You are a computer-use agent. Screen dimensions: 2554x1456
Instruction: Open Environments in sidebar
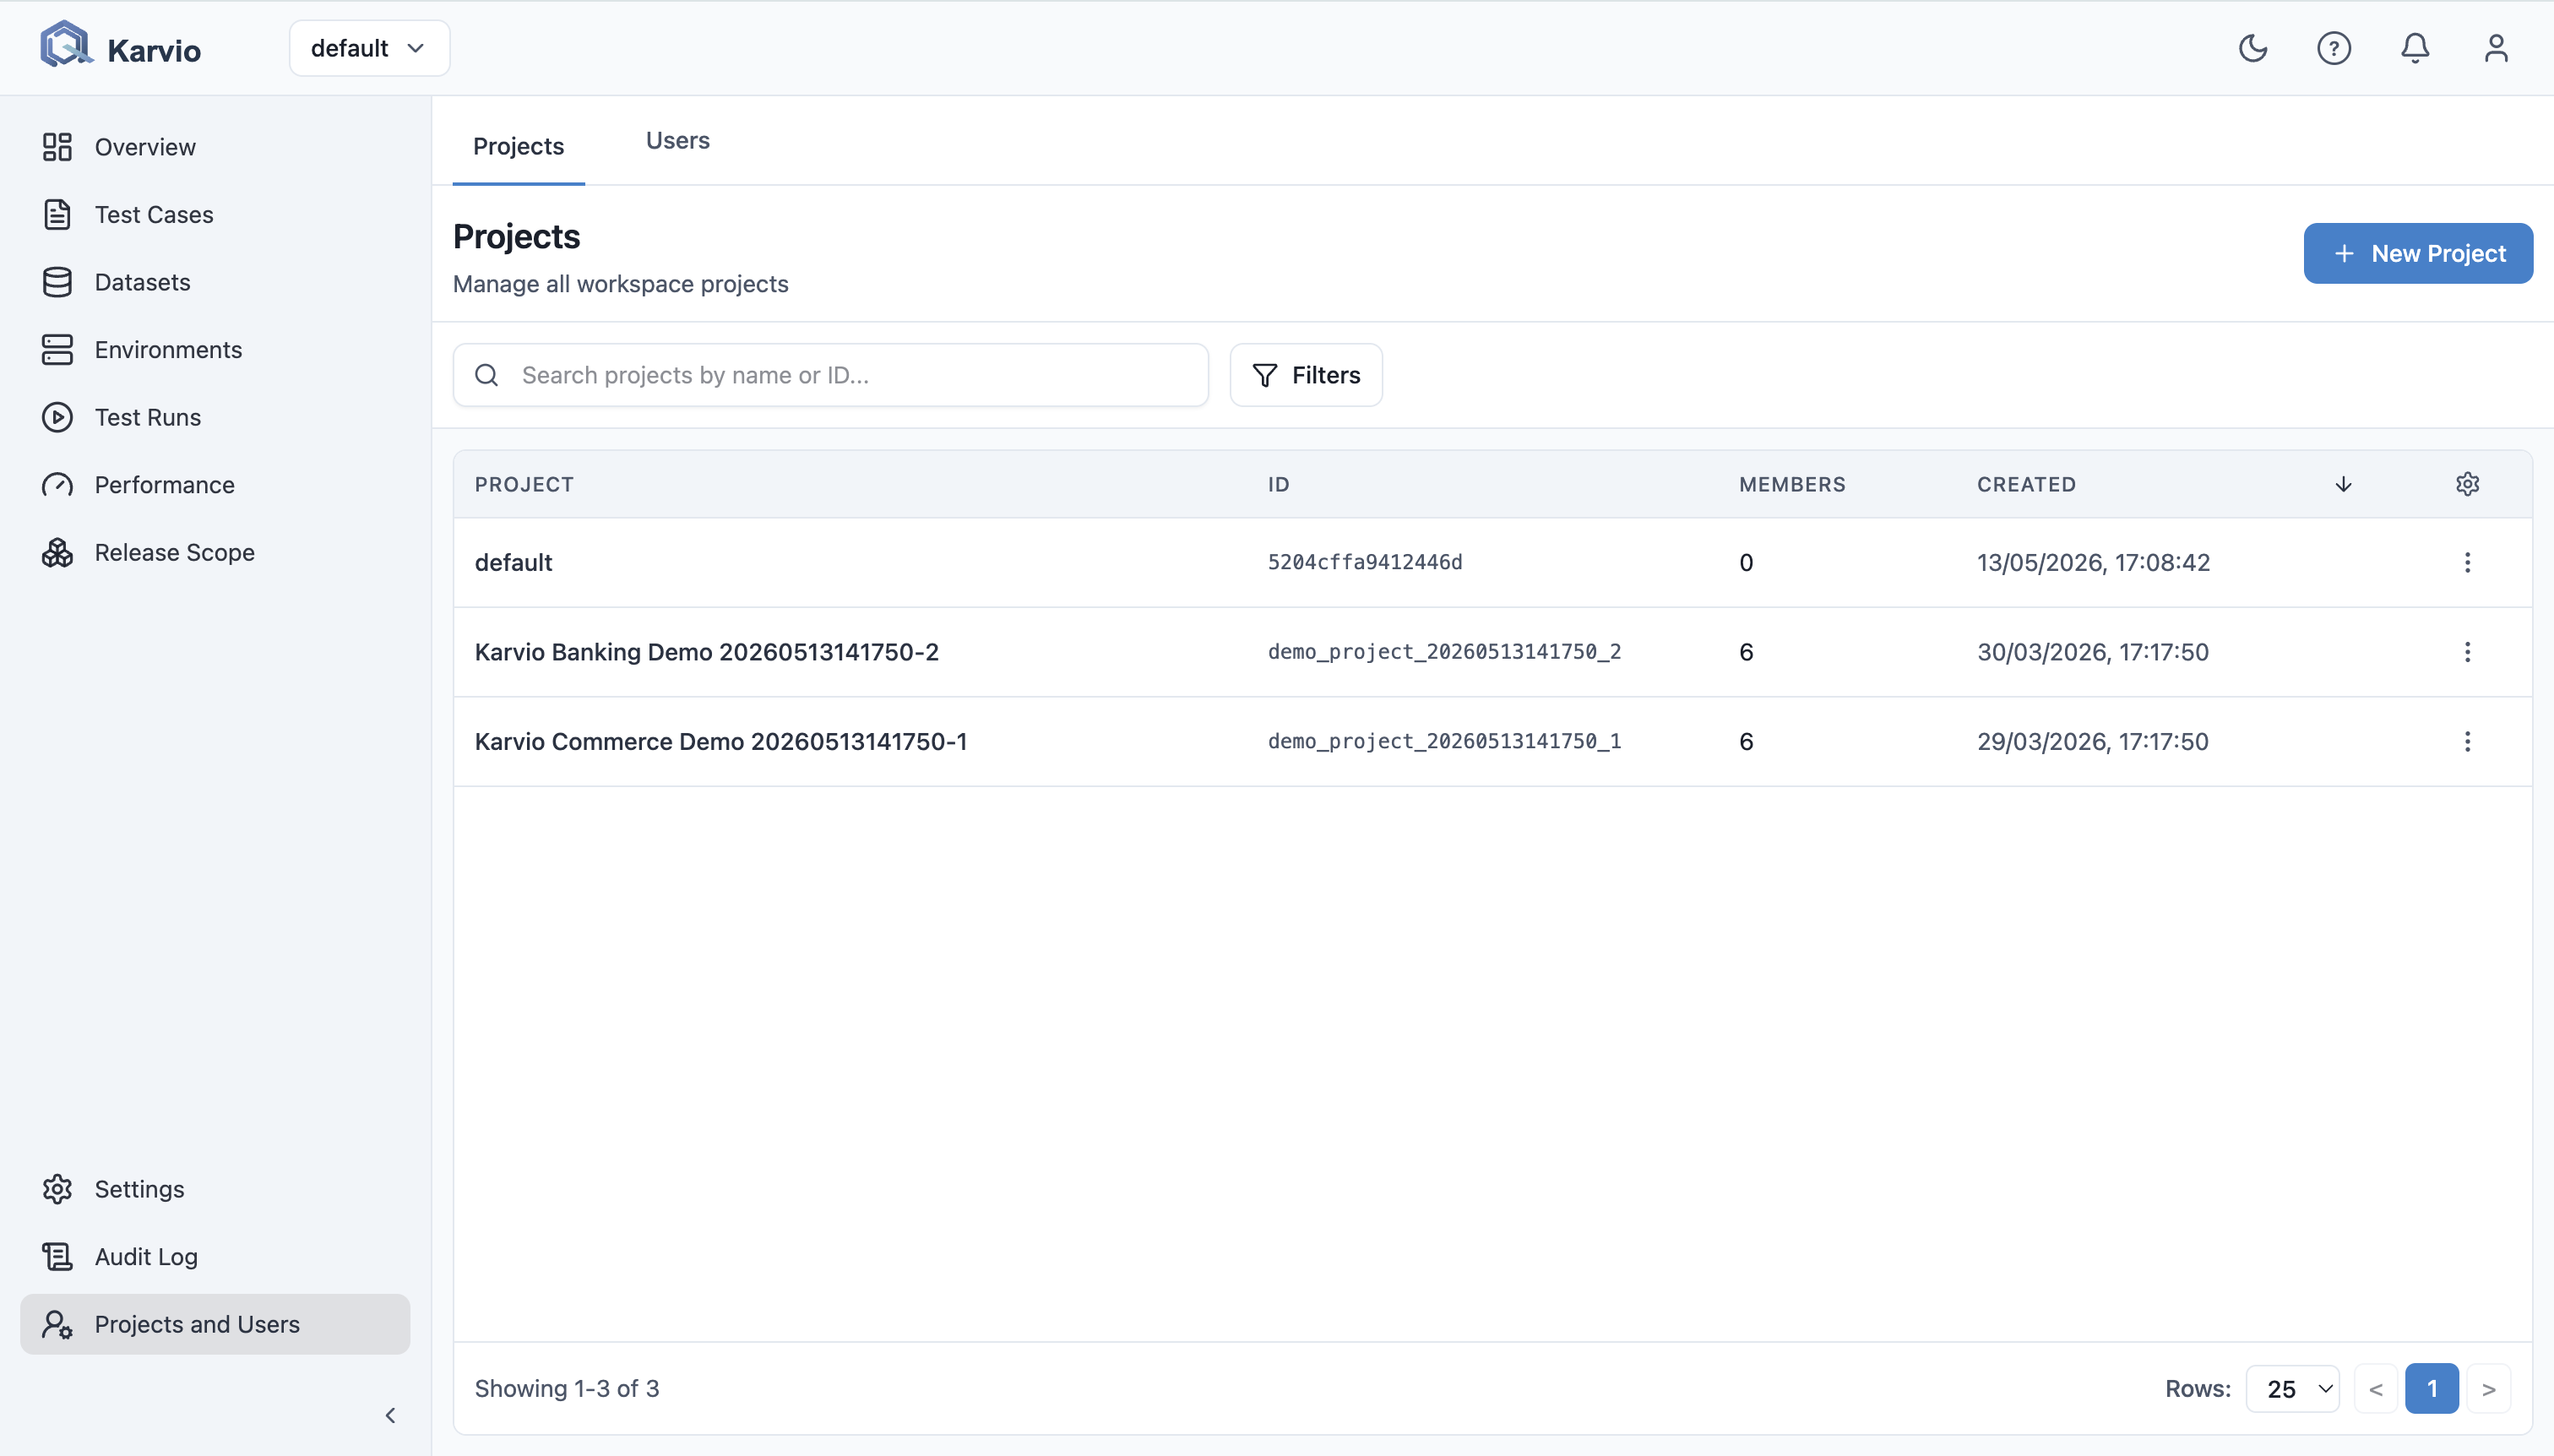pyautogui.click(x=215, y=349)
